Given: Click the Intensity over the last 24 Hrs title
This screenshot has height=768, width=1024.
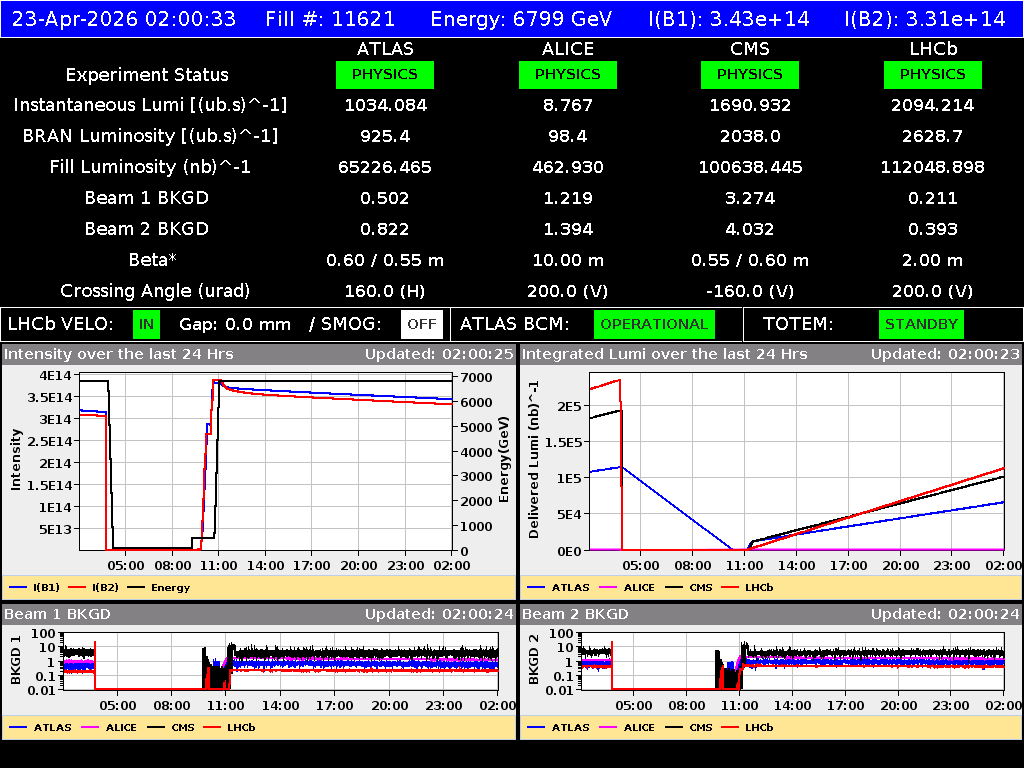Looking at the screenshot, I should (118, 355).
